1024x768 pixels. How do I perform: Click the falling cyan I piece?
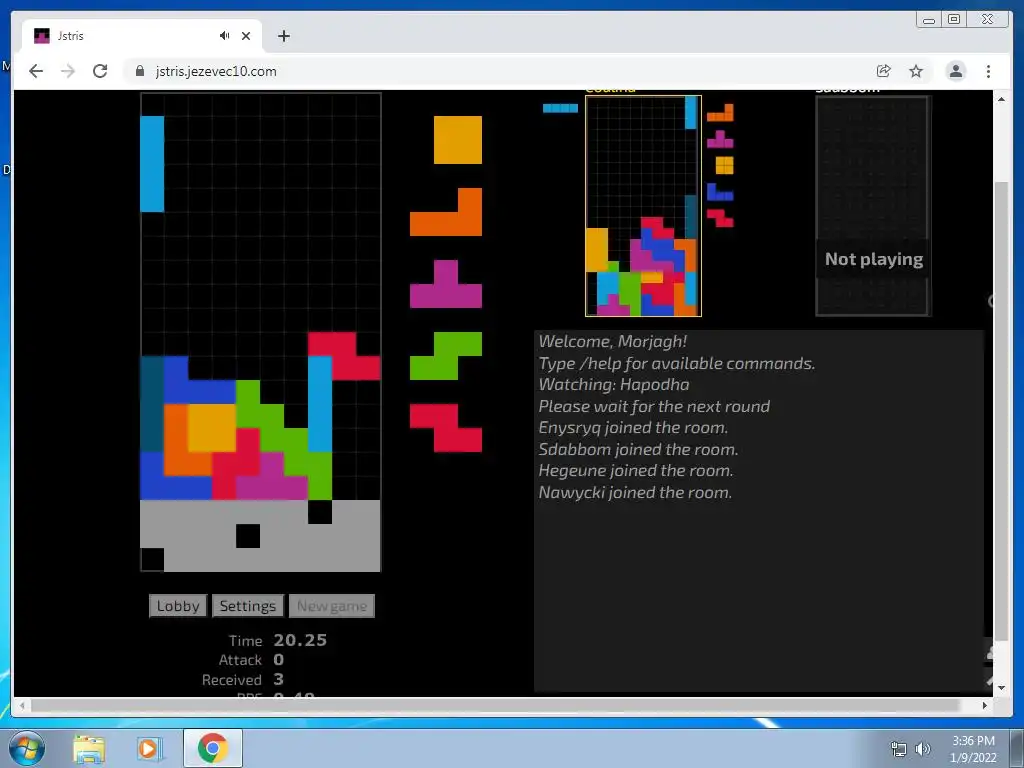152,164
